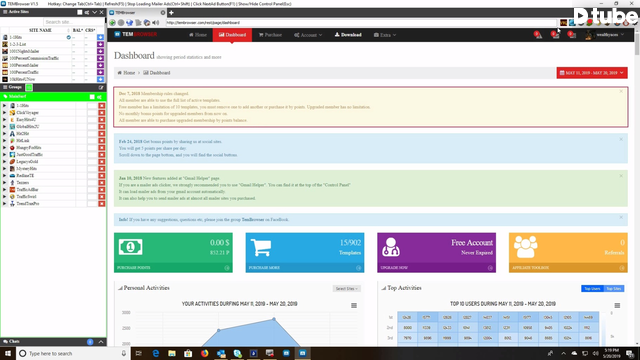This screenshot has width=640, height=360.
Task: Open the Download nav item
Action: click(348, 35)
